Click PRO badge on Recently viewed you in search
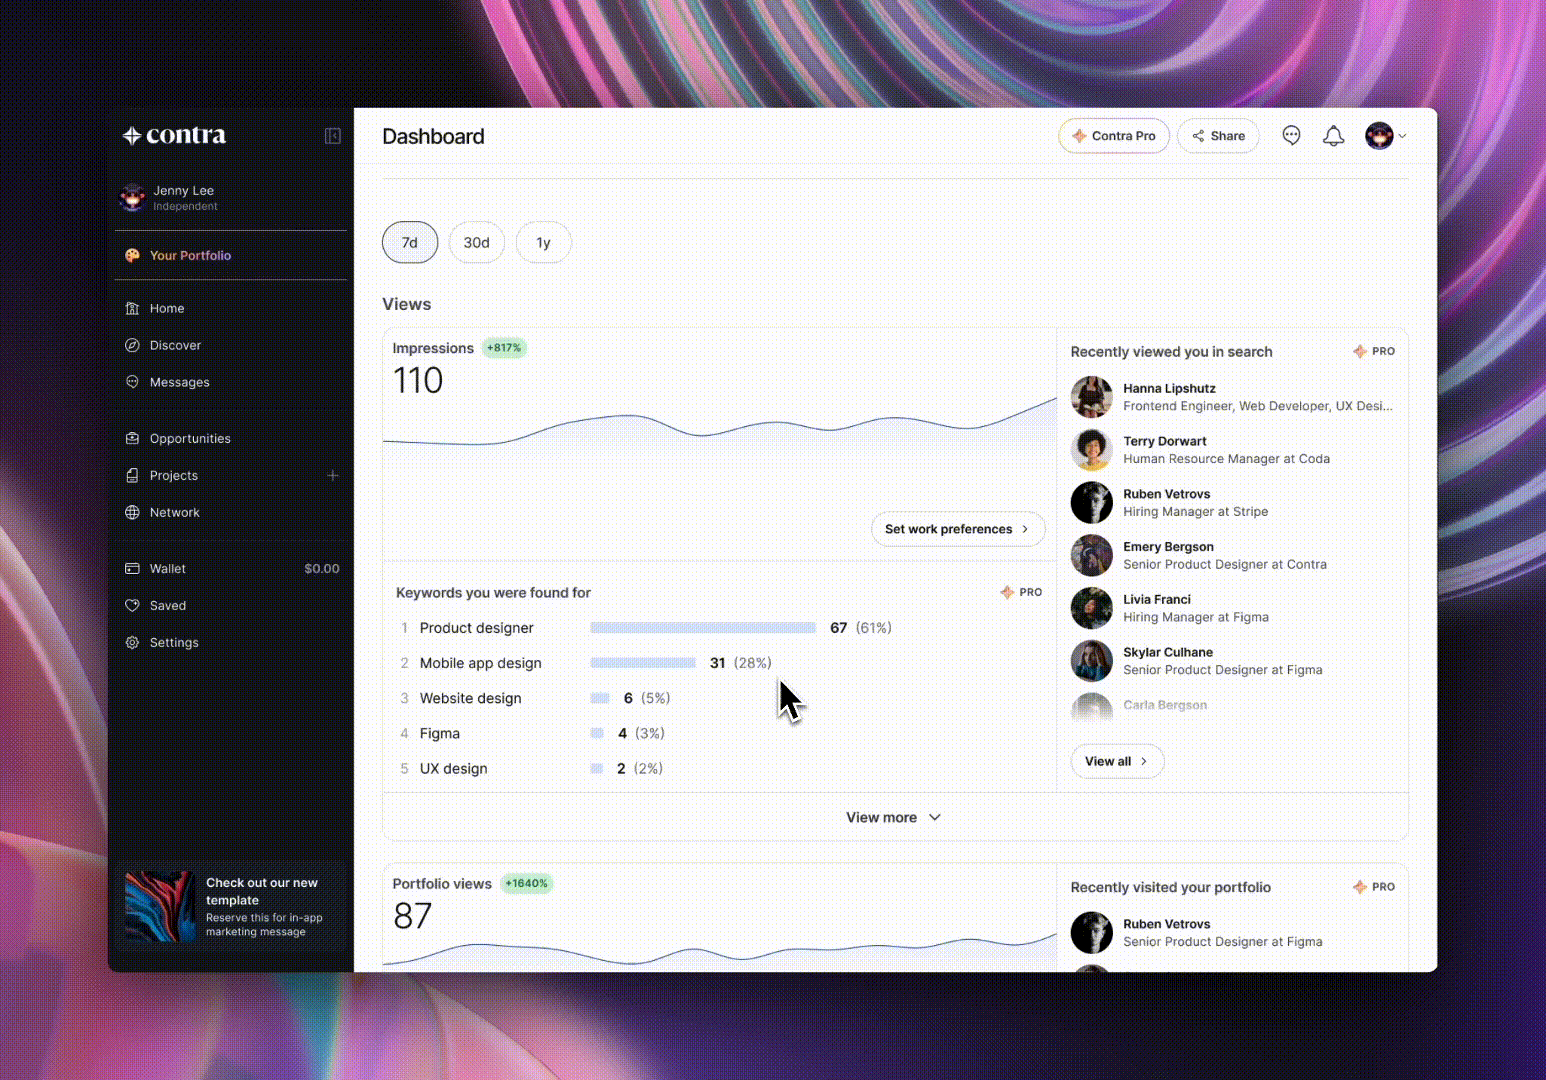The width and height of the screenshot is (1546, 1080). (1374, 352)
